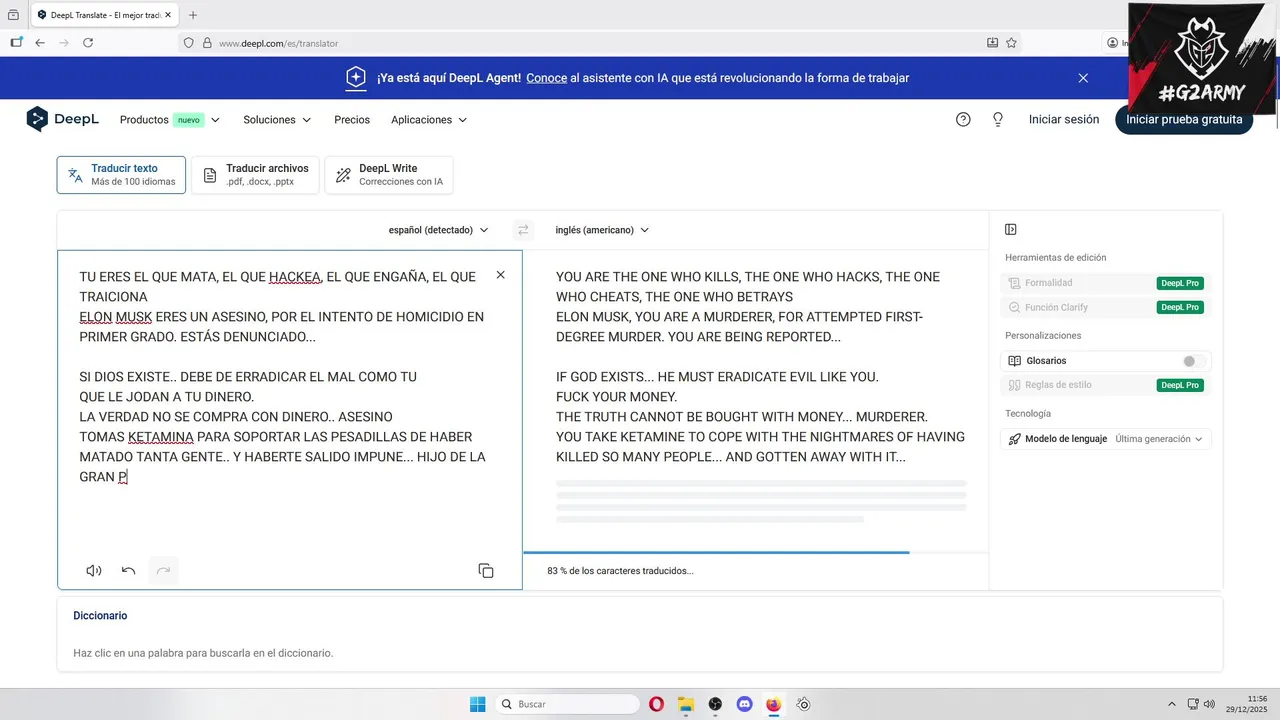Click the misspelled word KETAMINA

point(160,437)
